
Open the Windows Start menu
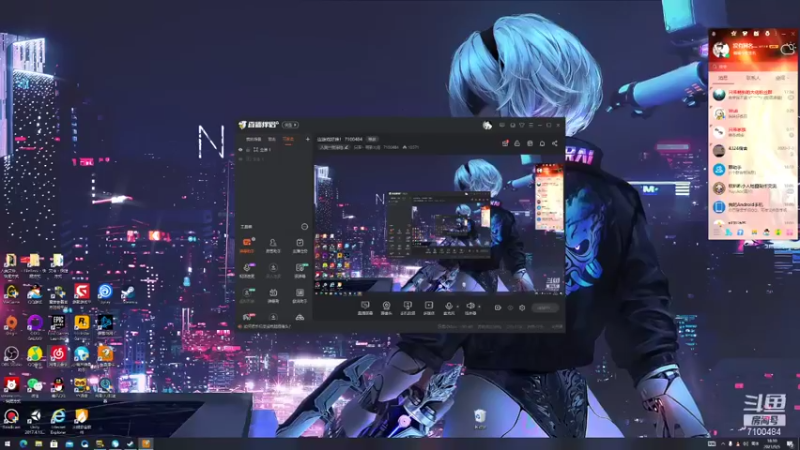tap(7, 444)
